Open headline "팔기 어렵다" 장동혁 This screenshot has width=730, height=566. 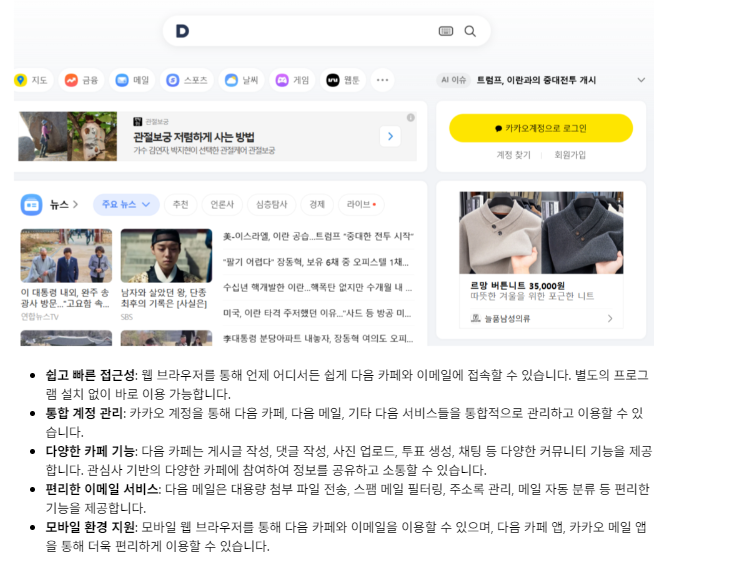tap(316, 263)
